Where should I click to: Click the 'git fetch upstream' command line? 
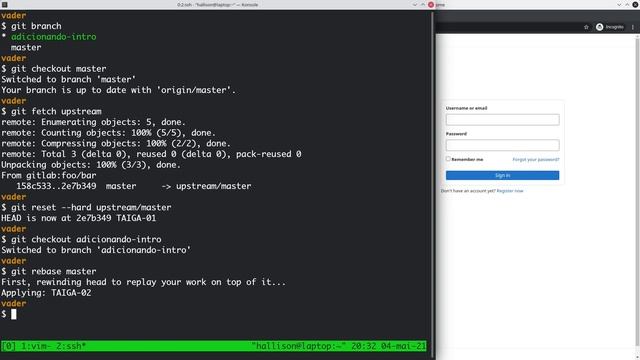[51, 111]
